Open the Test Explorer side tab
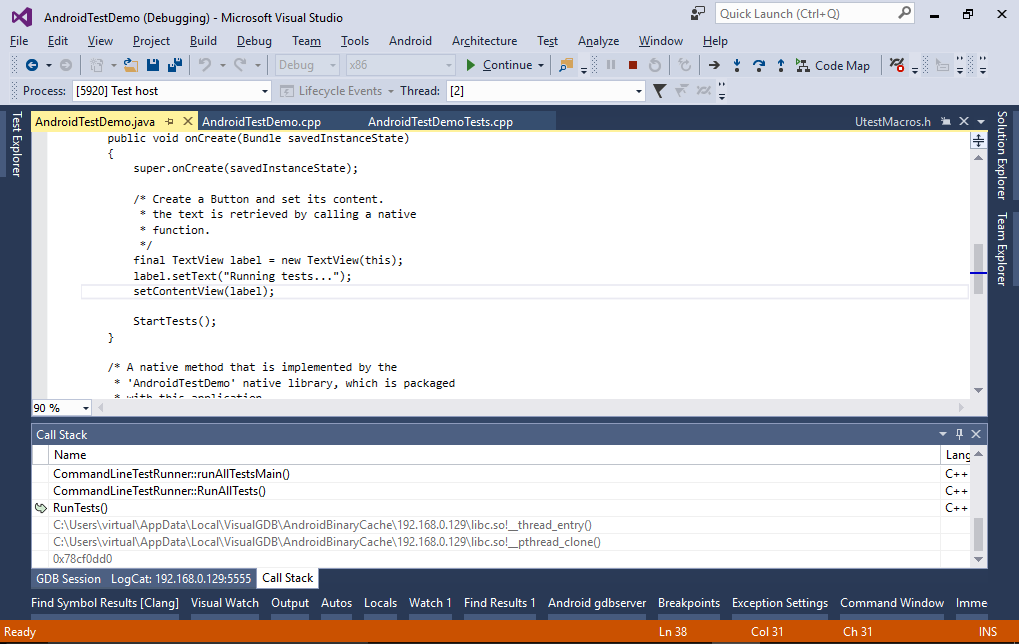Screen dimensions: 1019x644 [x=16, y=144]
